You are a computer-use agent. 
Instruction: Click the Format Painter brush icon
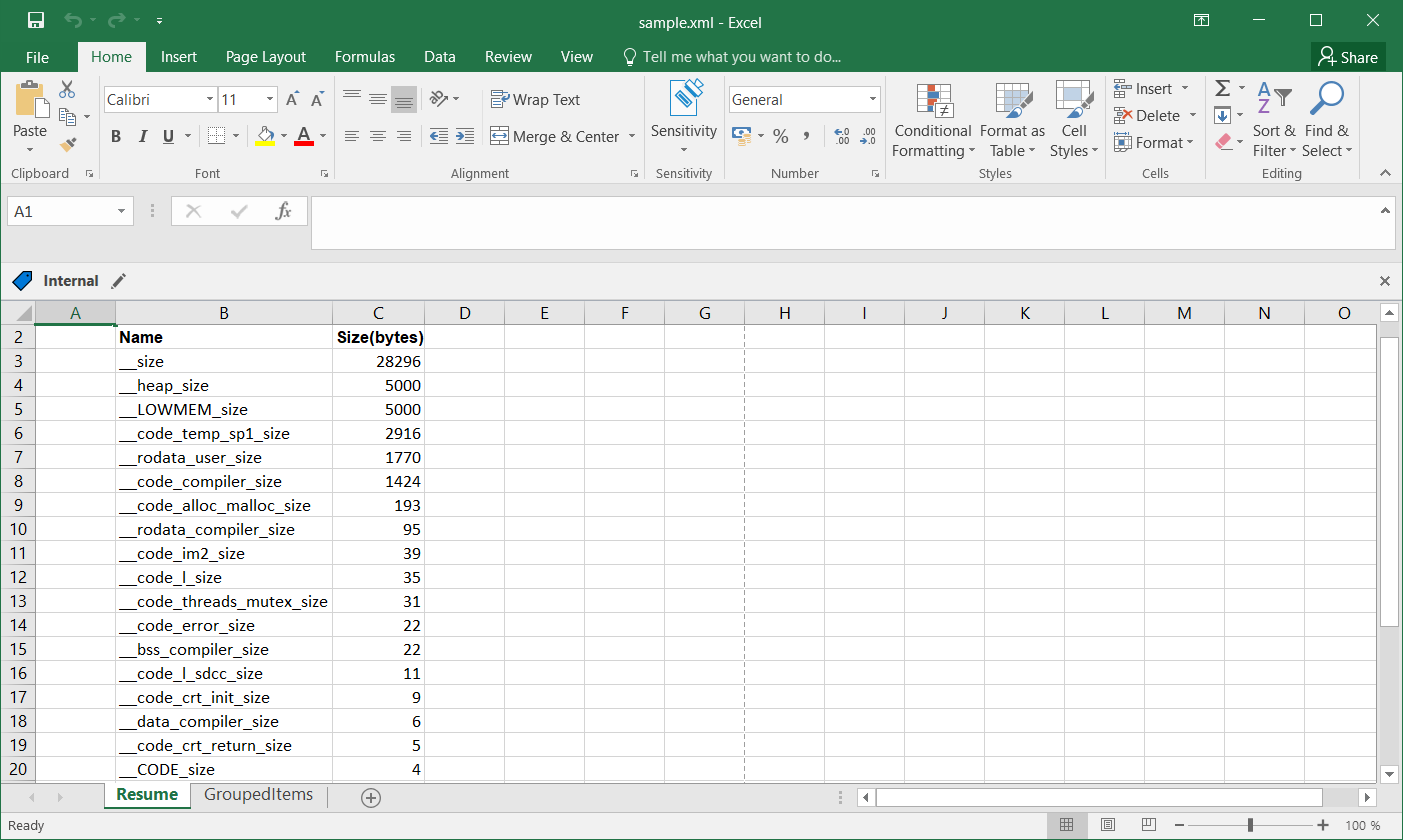click(68, 145)
